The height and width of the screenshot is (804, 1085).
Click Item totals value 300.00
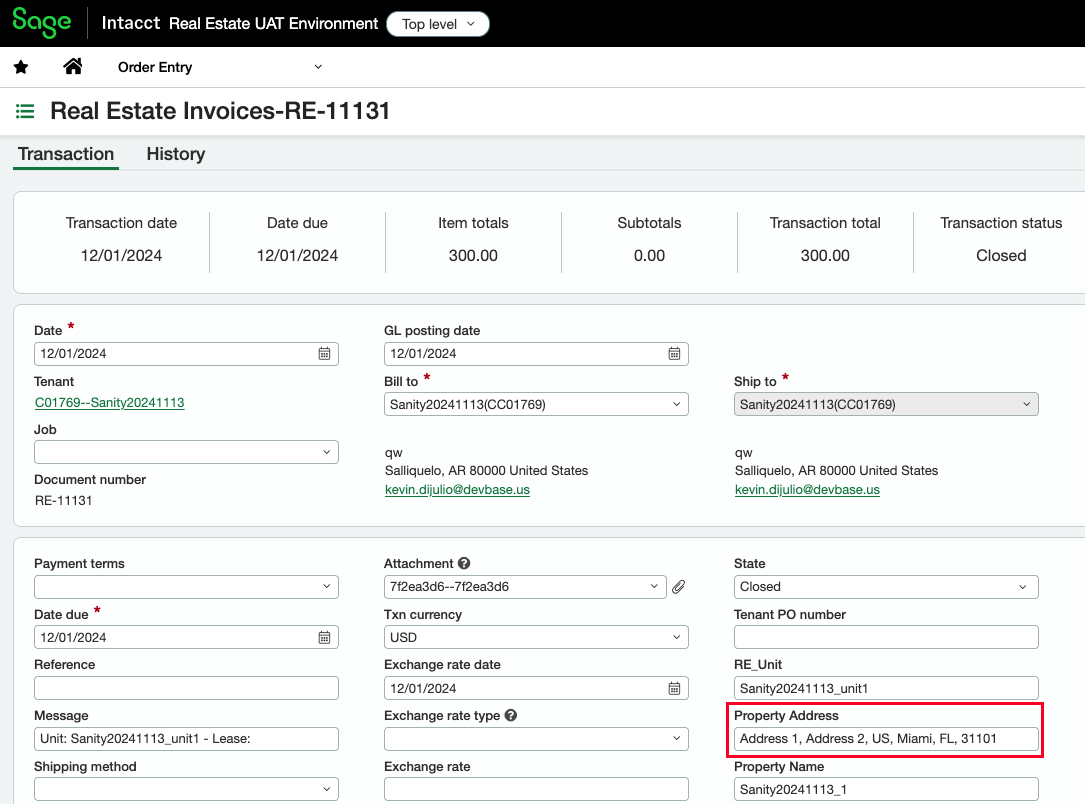(473, 255)
